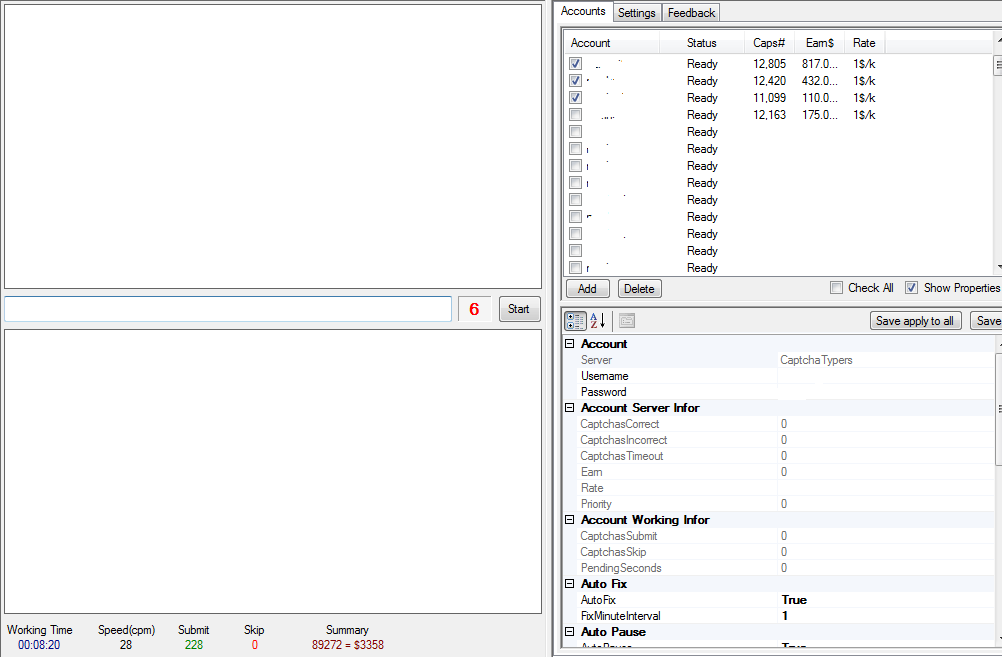Viewport: 1002px width, 657px height.
Task: Focus the captcha answer input field
Action: pos(228,309)
